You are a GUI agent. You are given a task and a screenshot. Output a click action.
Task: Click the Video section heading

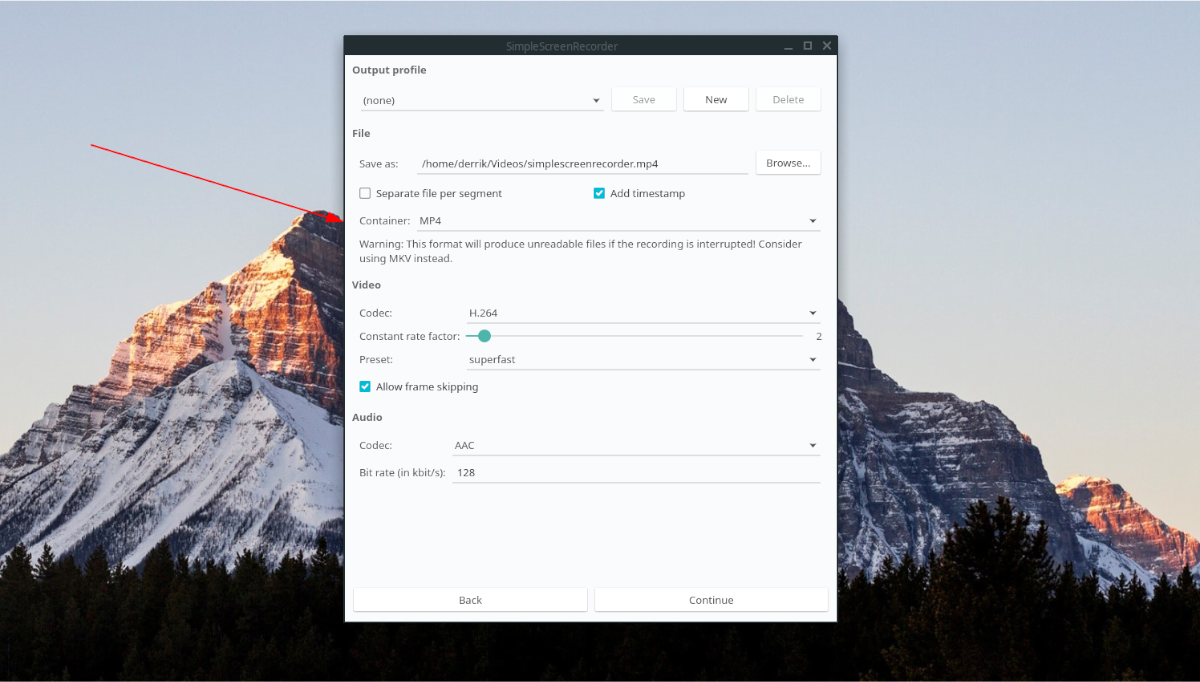point(367,285)
